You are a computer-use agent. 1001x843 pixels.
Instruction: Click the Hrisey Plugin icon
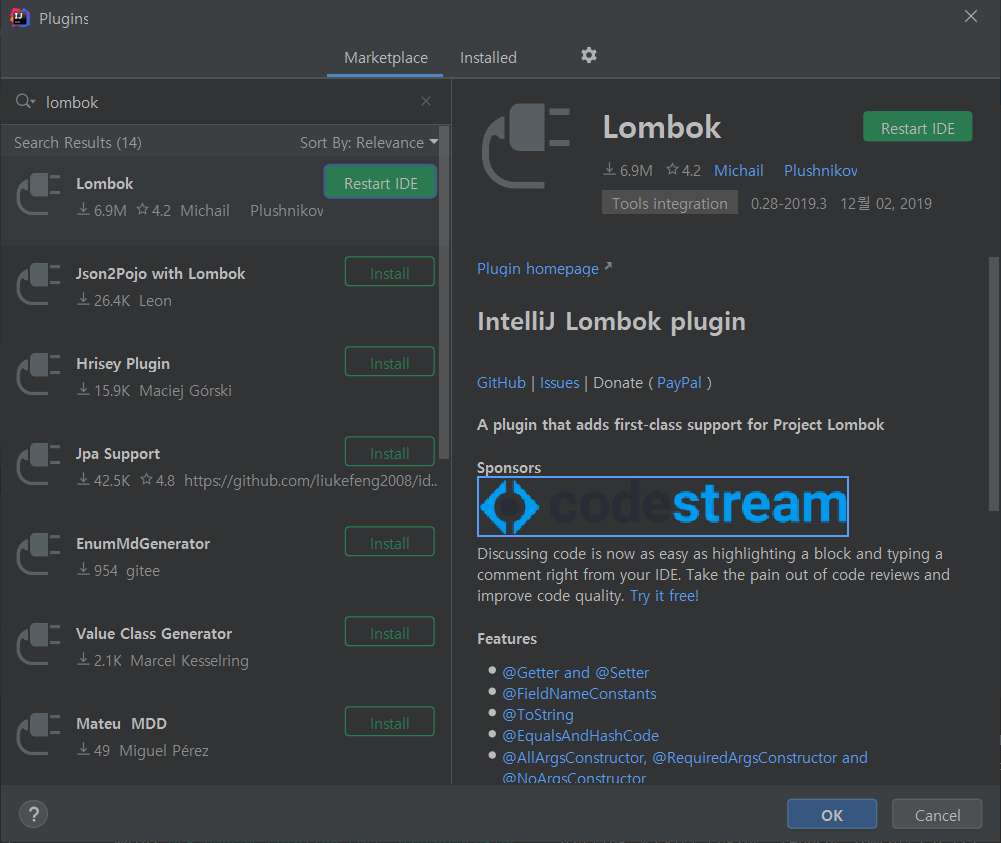coord(38,375)
